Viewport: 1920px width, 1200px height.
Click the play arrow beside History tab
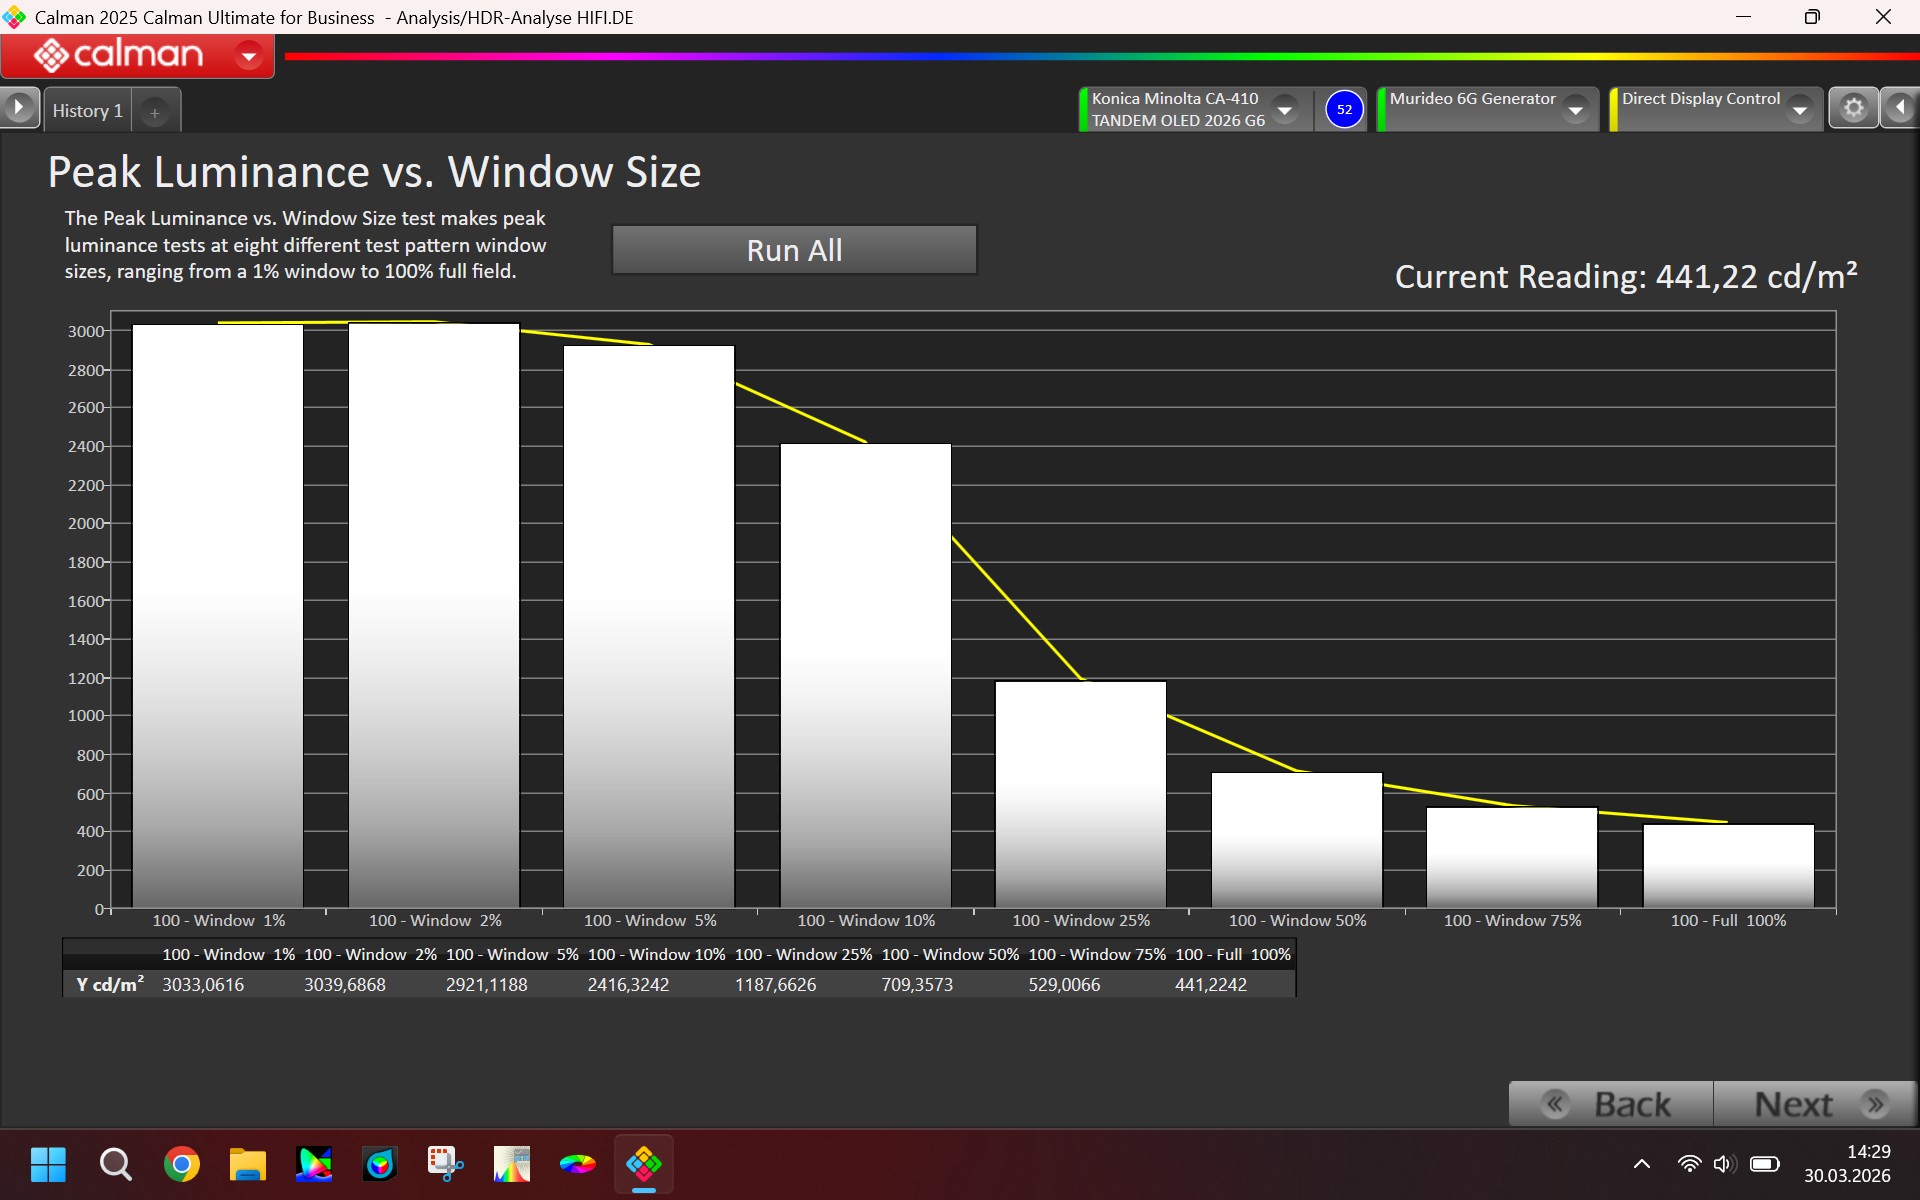coord(19,108)
